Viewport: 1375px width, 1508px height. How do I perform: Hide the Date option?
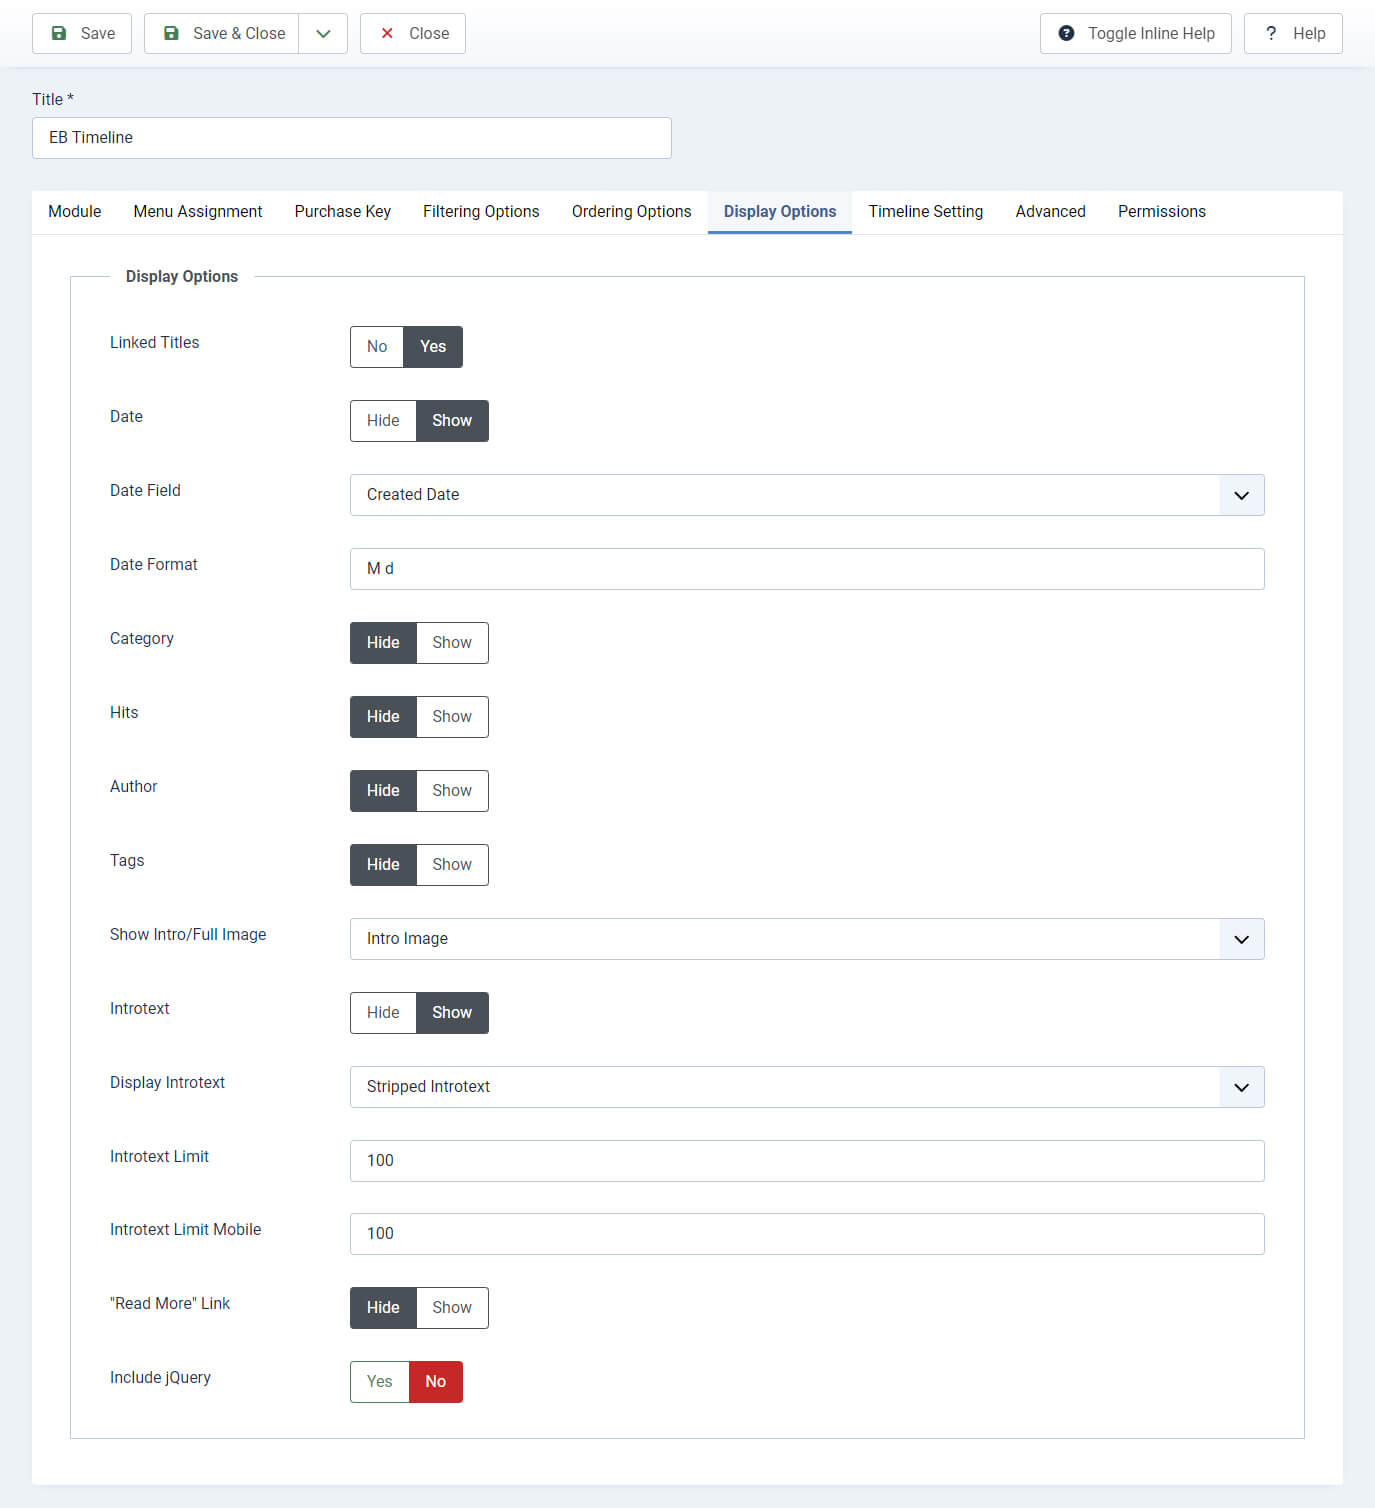pos(383,421)
